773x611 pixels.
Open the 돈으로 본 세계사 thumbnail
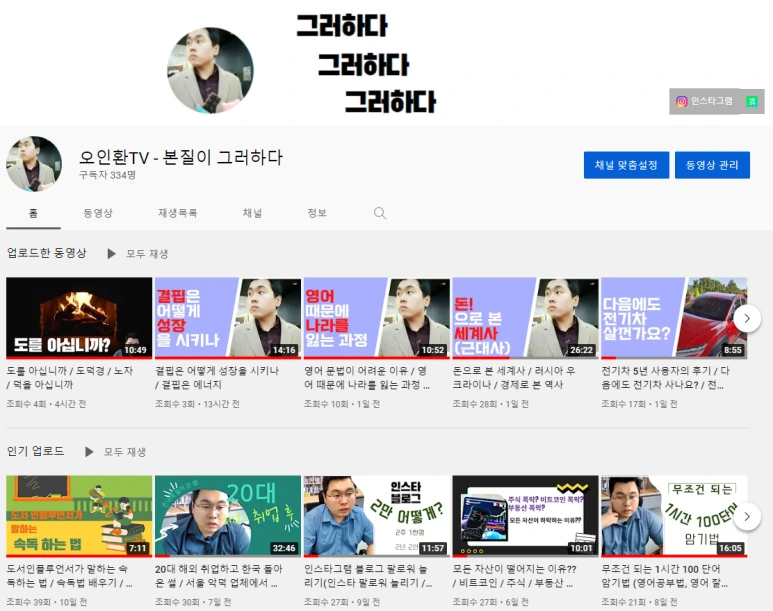[x=526, y=318]
